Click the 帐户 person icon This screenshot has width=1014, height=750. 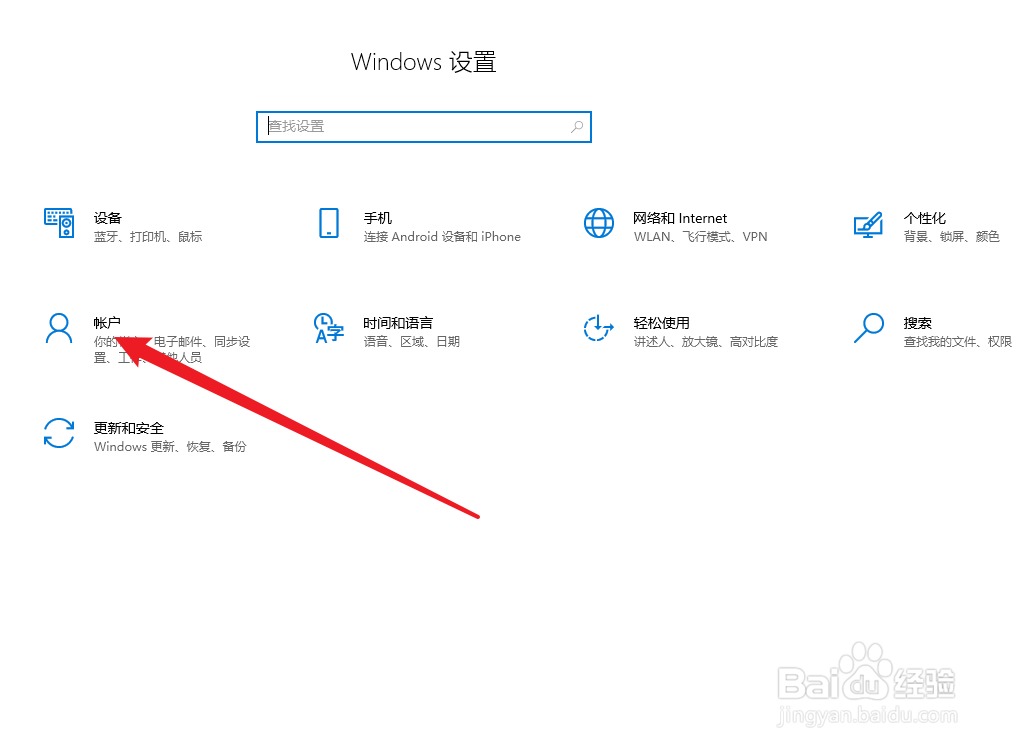pyautogui.click(x=59, y=328)
